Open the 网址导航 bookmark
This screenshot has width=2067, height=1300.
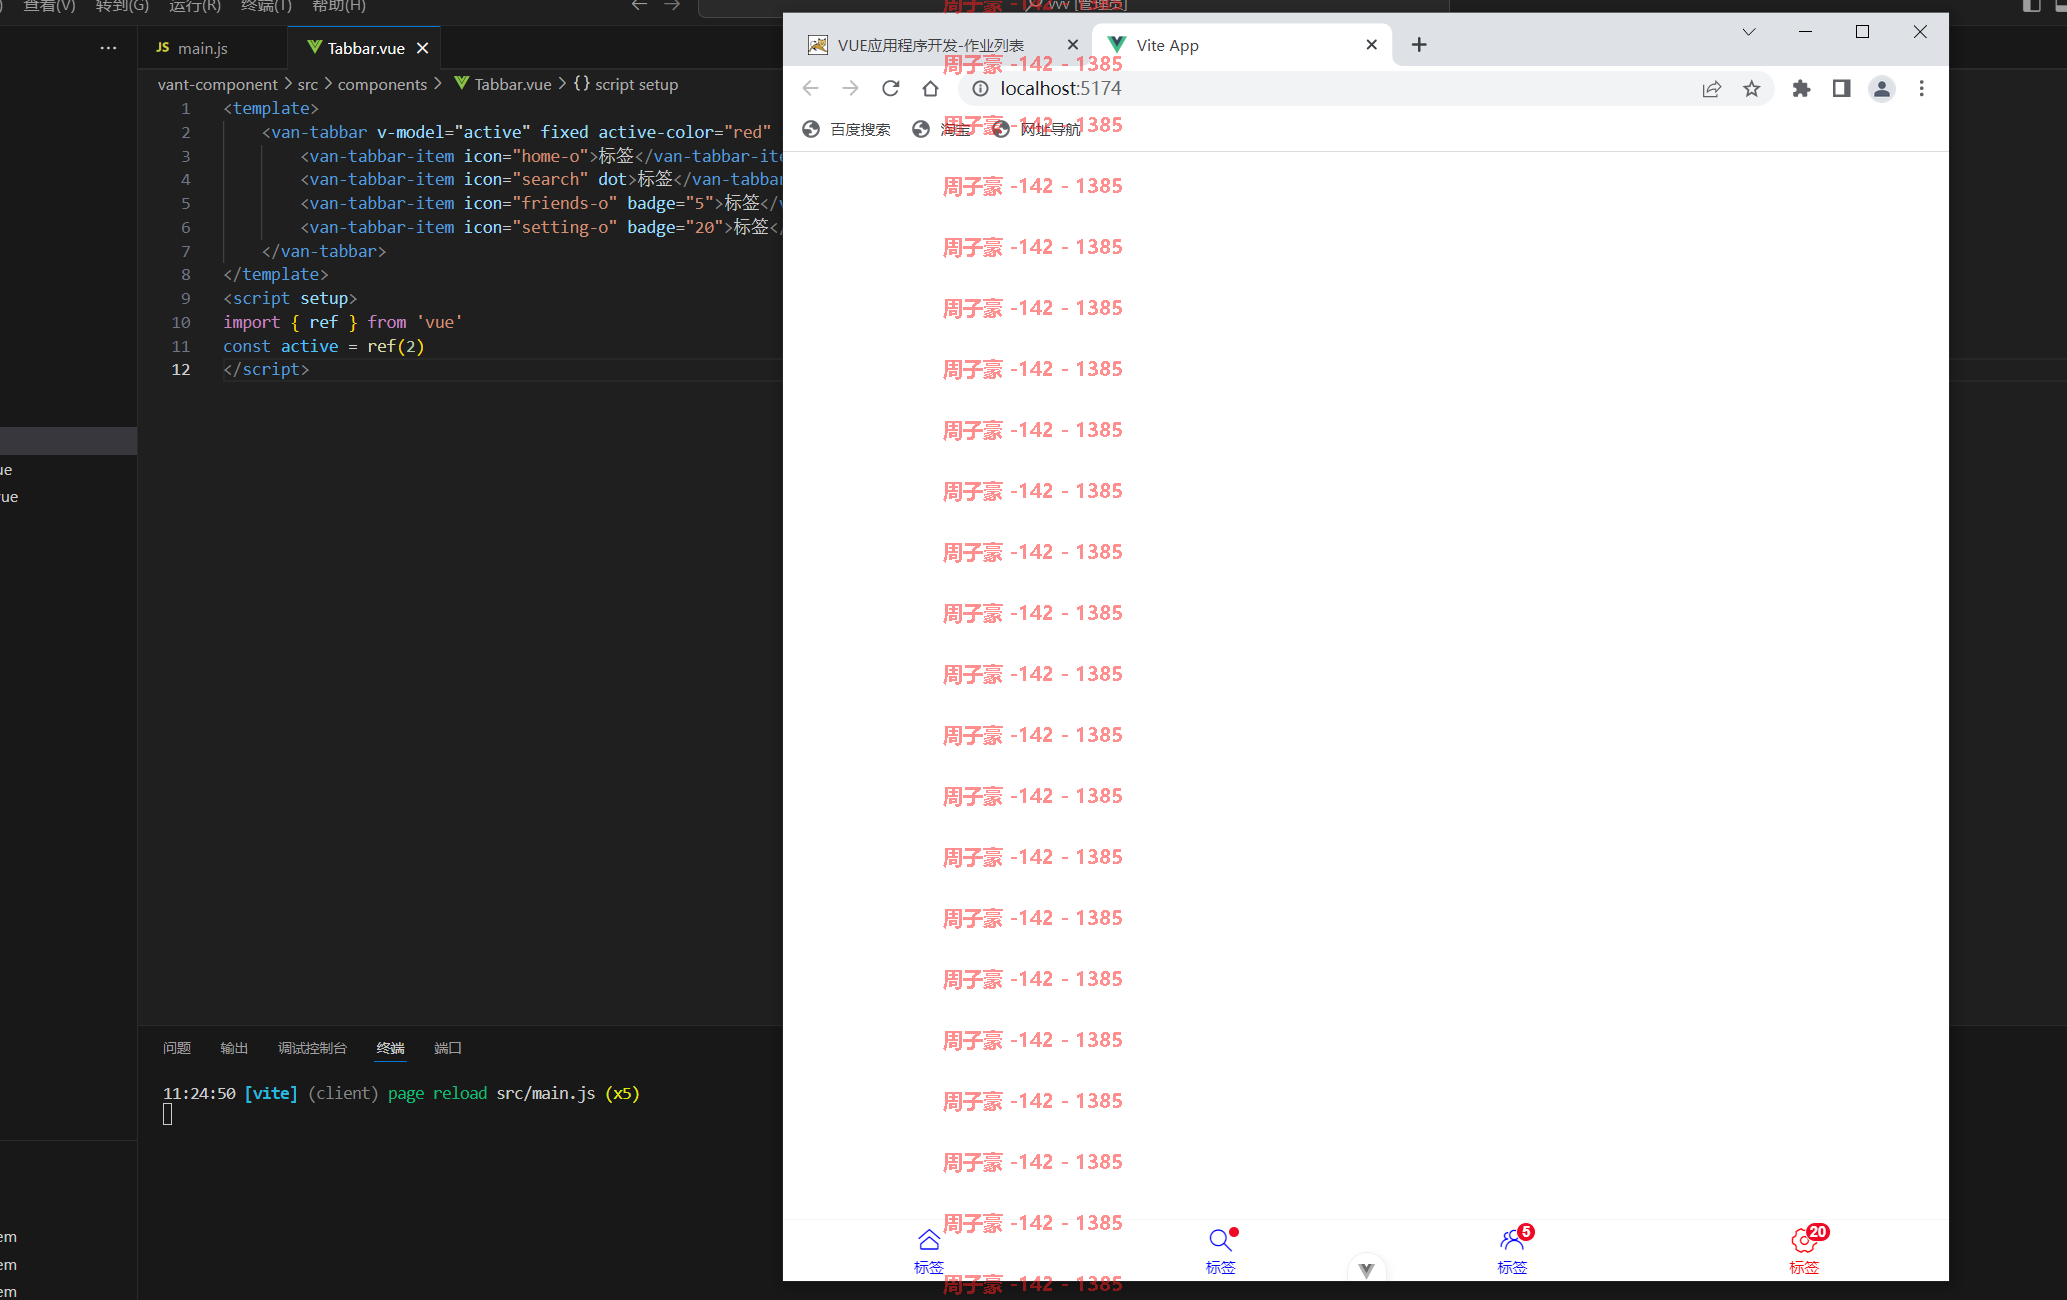pos(1036,129)
